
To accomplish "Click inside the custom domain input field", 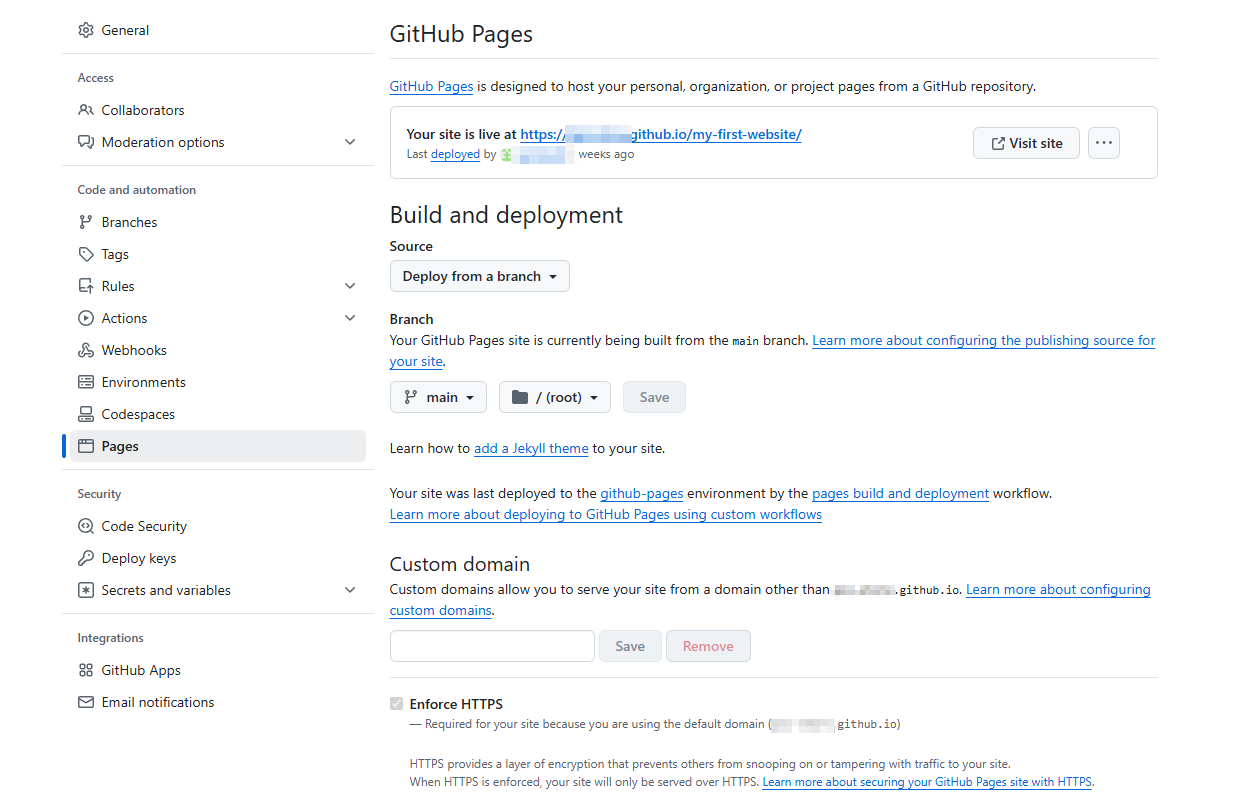I will (492, 645).
